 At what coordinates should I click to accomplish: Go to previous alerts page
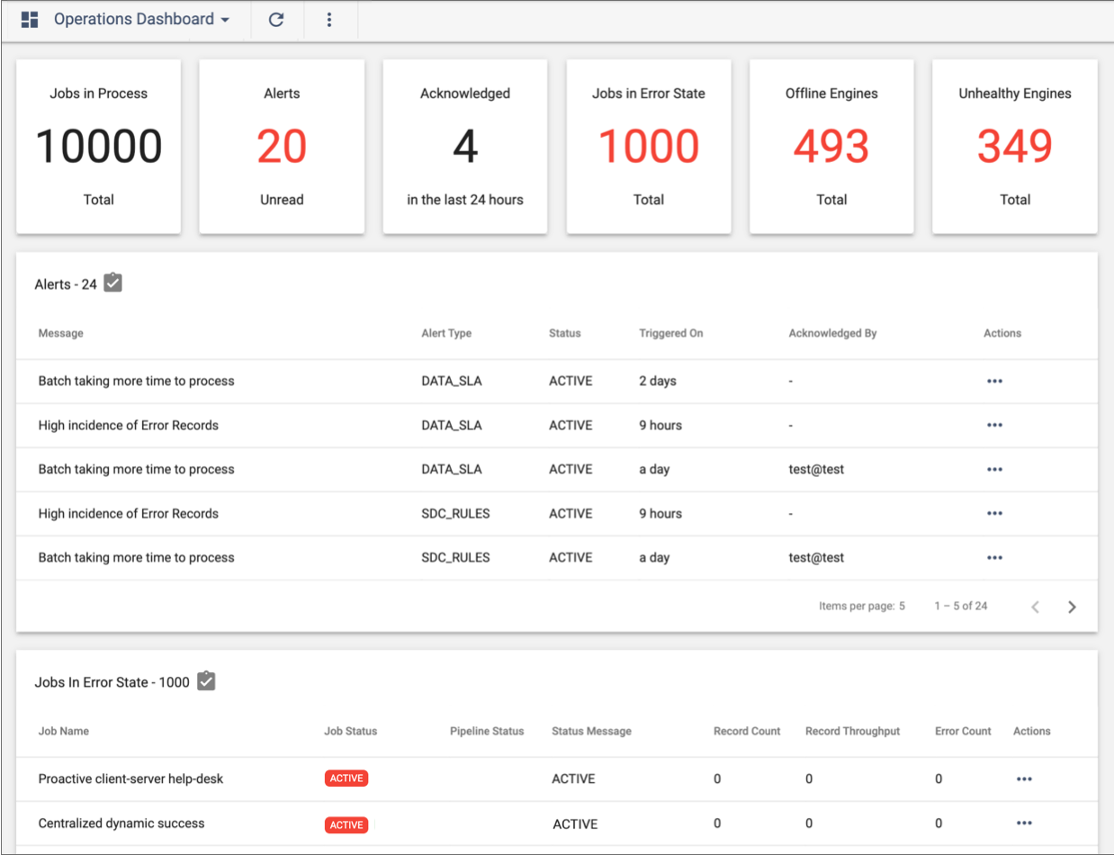(1035, 606)
